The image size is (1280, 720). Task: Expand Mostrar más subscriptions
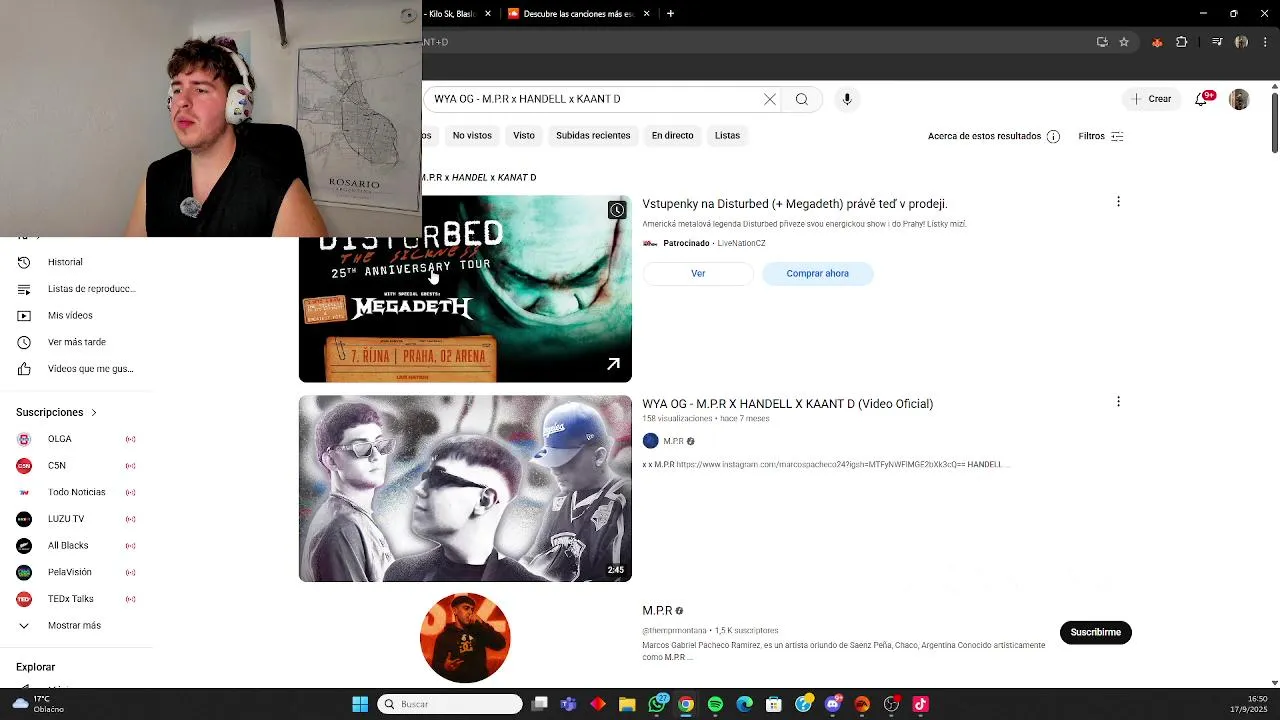[76, 625]
